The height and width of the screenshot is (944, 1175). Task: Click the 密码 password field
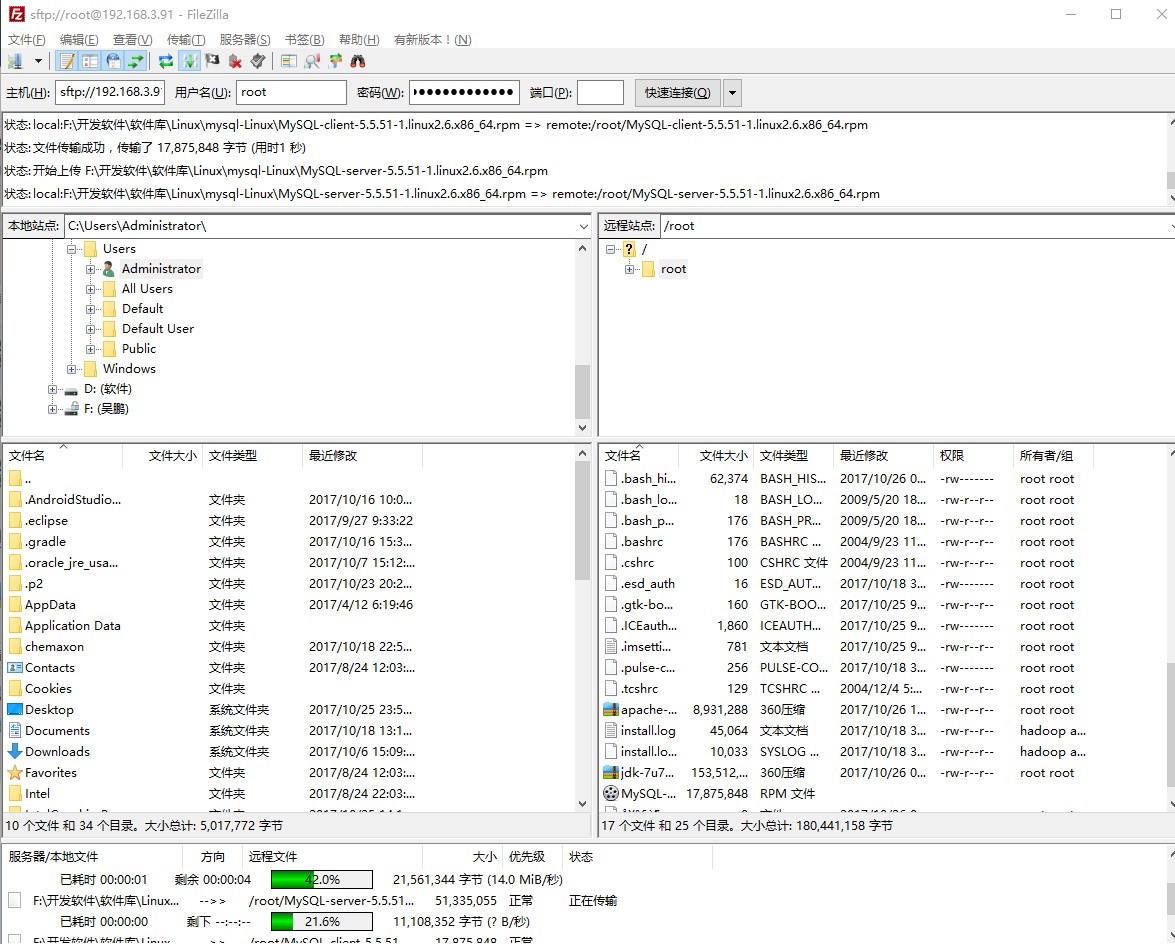(x=465, y=92)
